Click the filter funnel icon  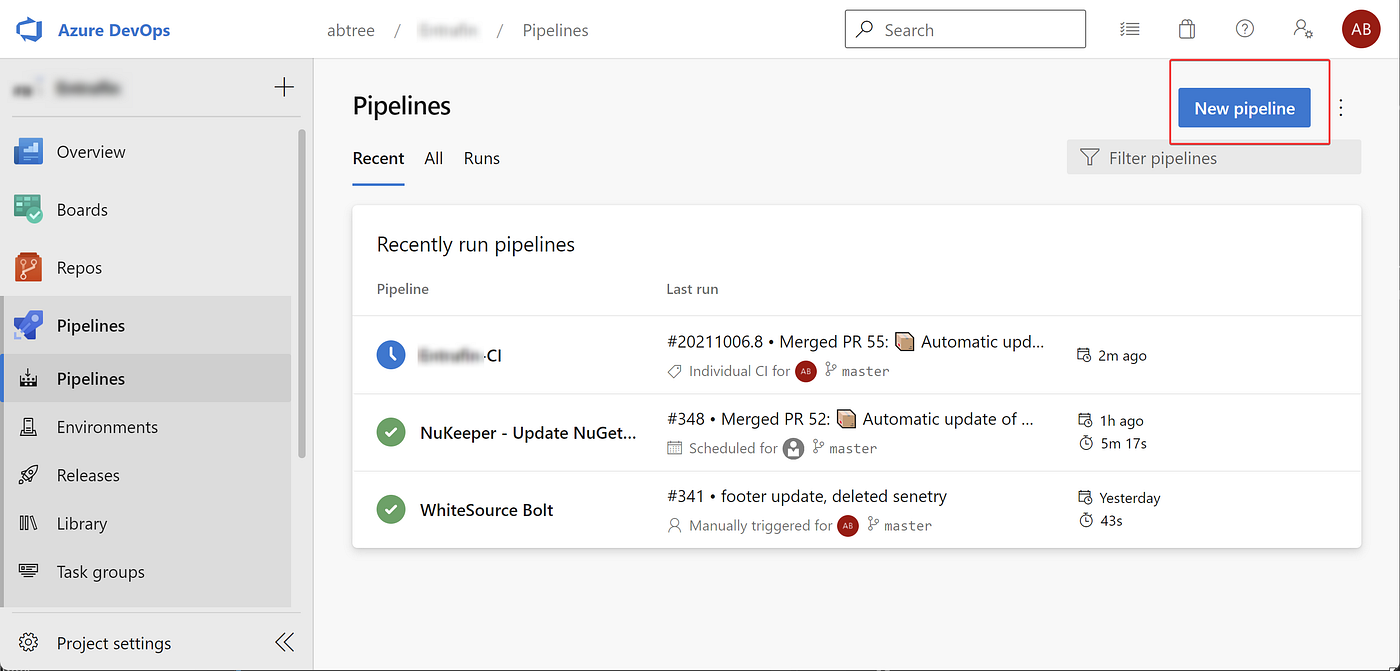[1089, 158]
